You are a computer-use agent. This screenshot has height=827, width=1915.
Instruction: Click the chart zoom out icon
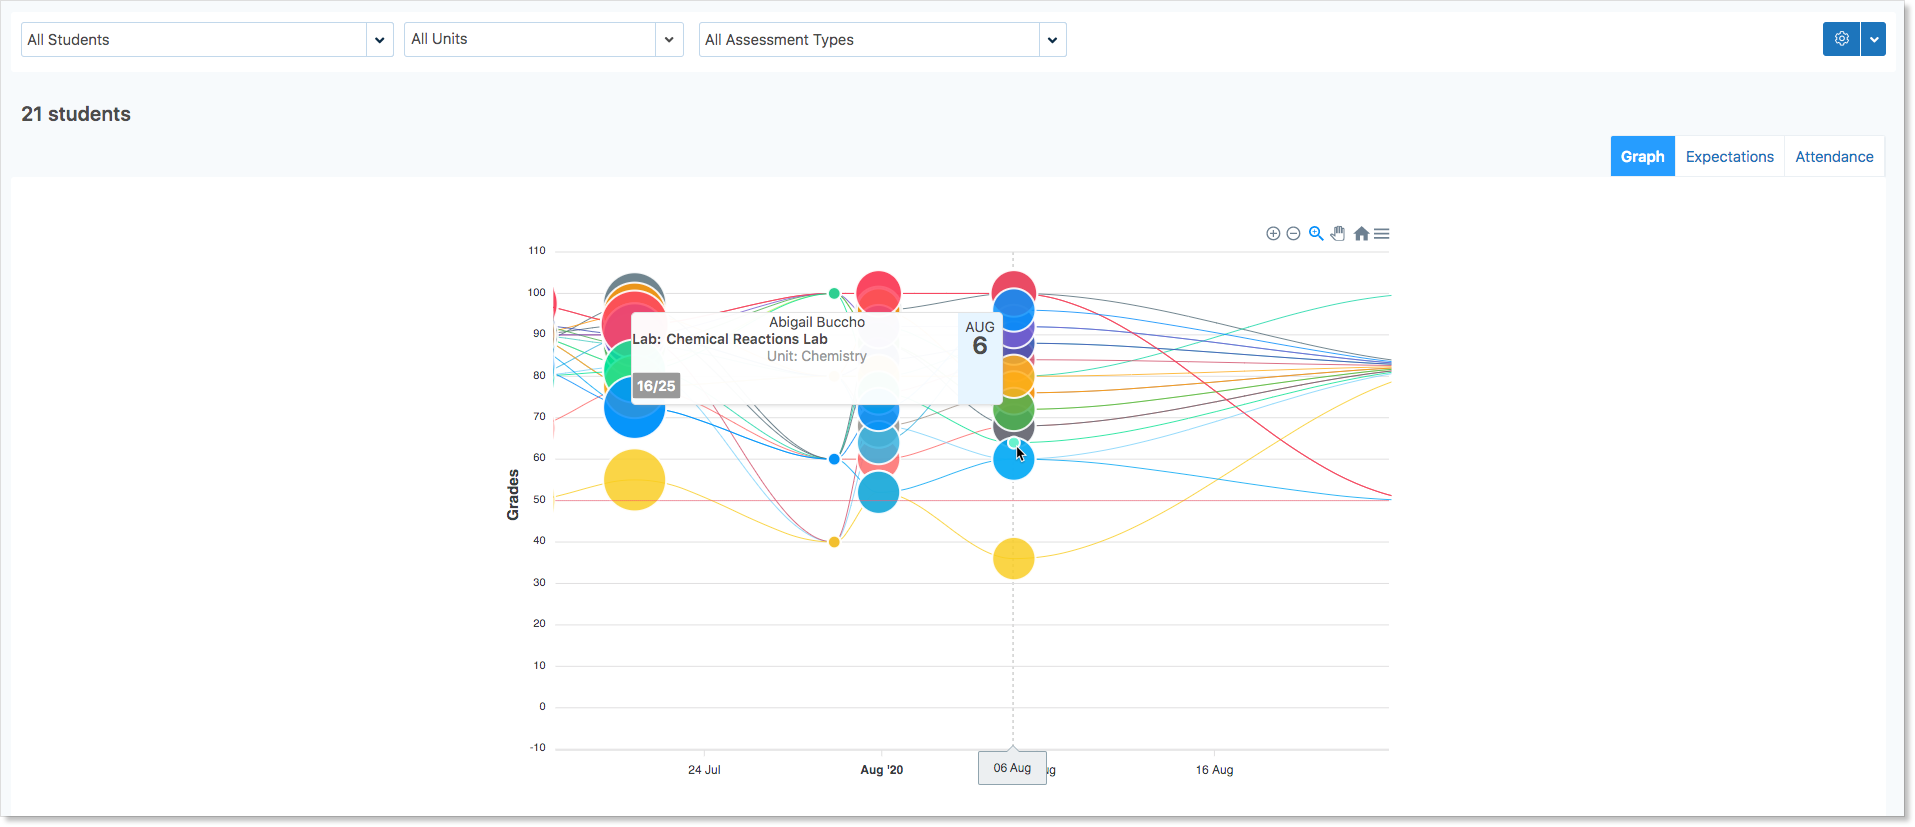point(1293,234)
